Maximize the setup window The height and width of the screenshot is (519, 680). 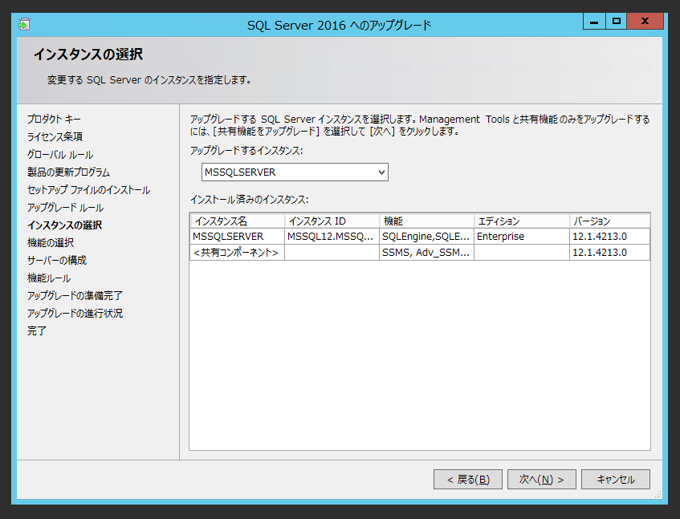pos(616,21)
